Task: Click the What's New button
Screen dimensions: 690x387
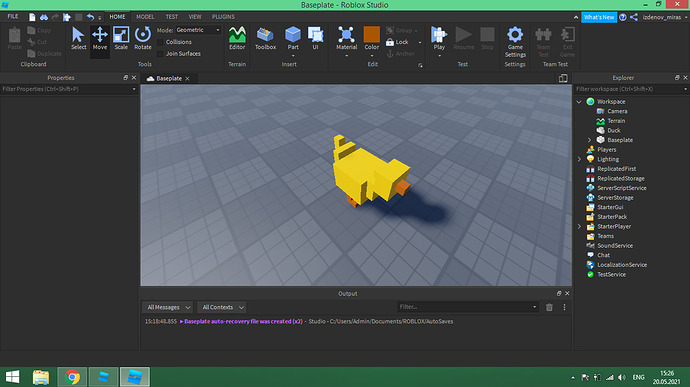Action: tap(599, 17)
